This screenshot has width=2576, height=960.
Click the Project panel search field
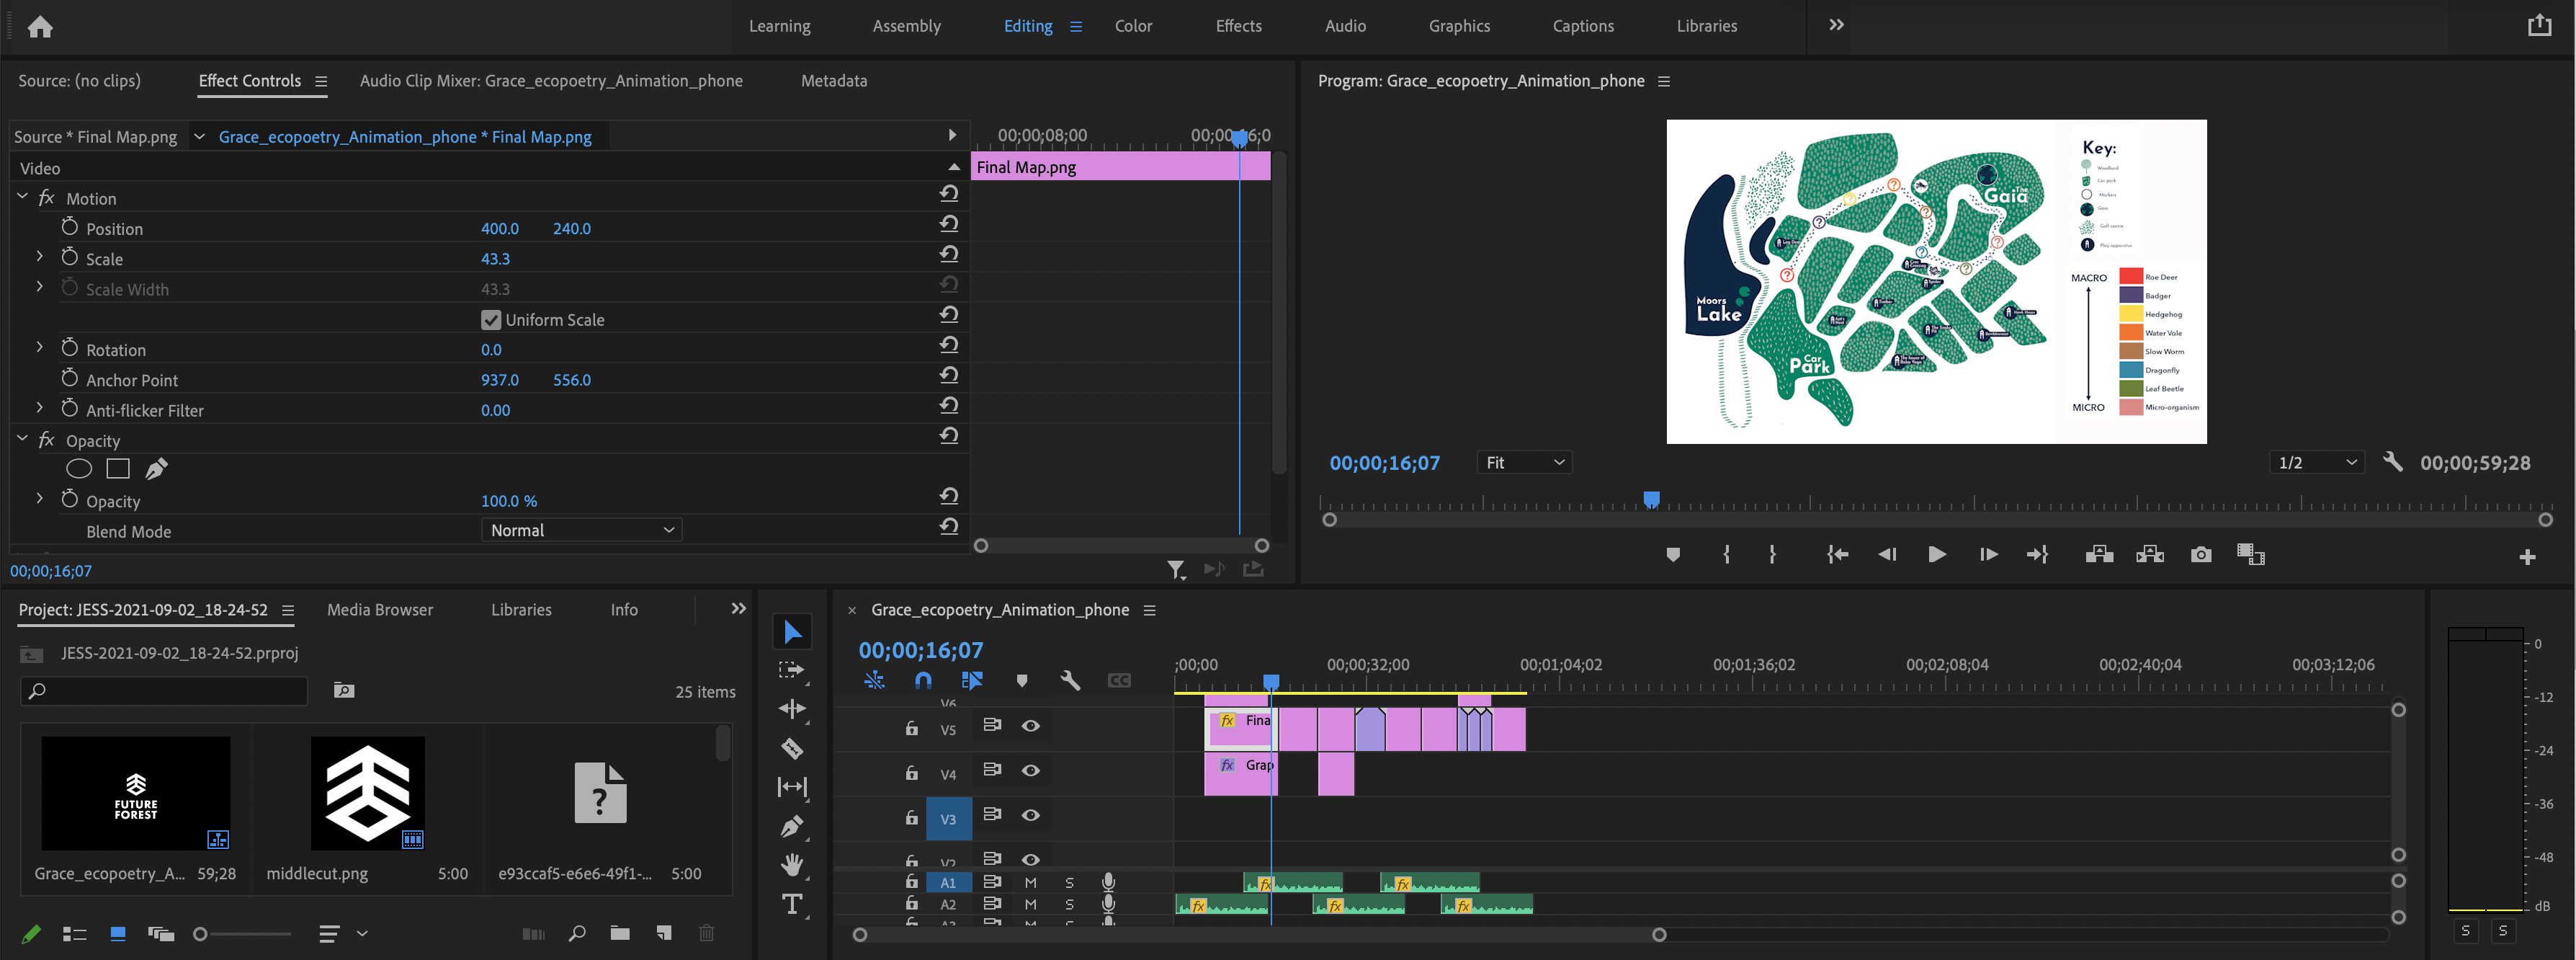coord(165,691)
